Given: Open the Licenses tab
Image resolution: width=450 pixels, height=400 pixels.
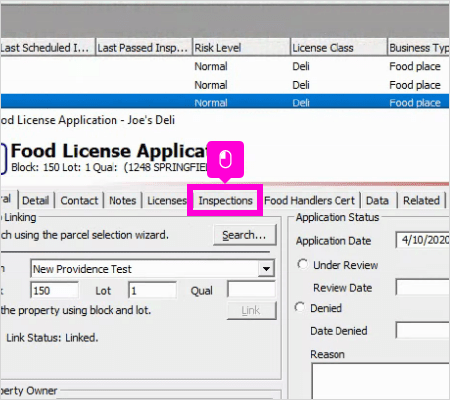Looking at the screenshot, I should 167,201.
